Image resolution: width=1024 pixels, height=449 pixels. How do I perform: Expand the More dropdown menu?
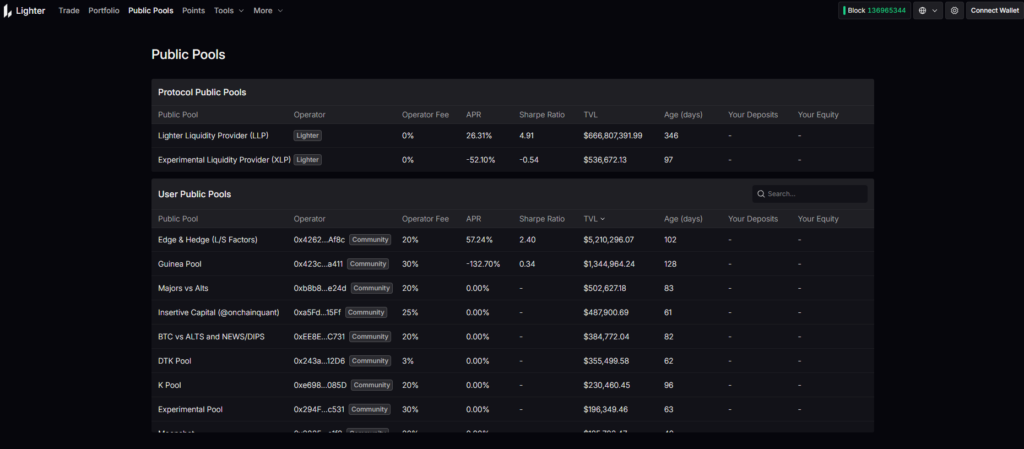268,10
